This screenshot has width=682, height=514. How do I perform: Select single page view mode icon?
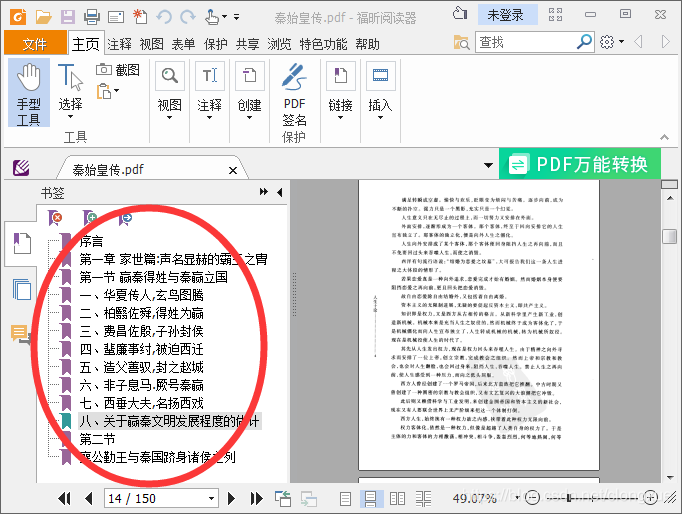coord(345,498)
